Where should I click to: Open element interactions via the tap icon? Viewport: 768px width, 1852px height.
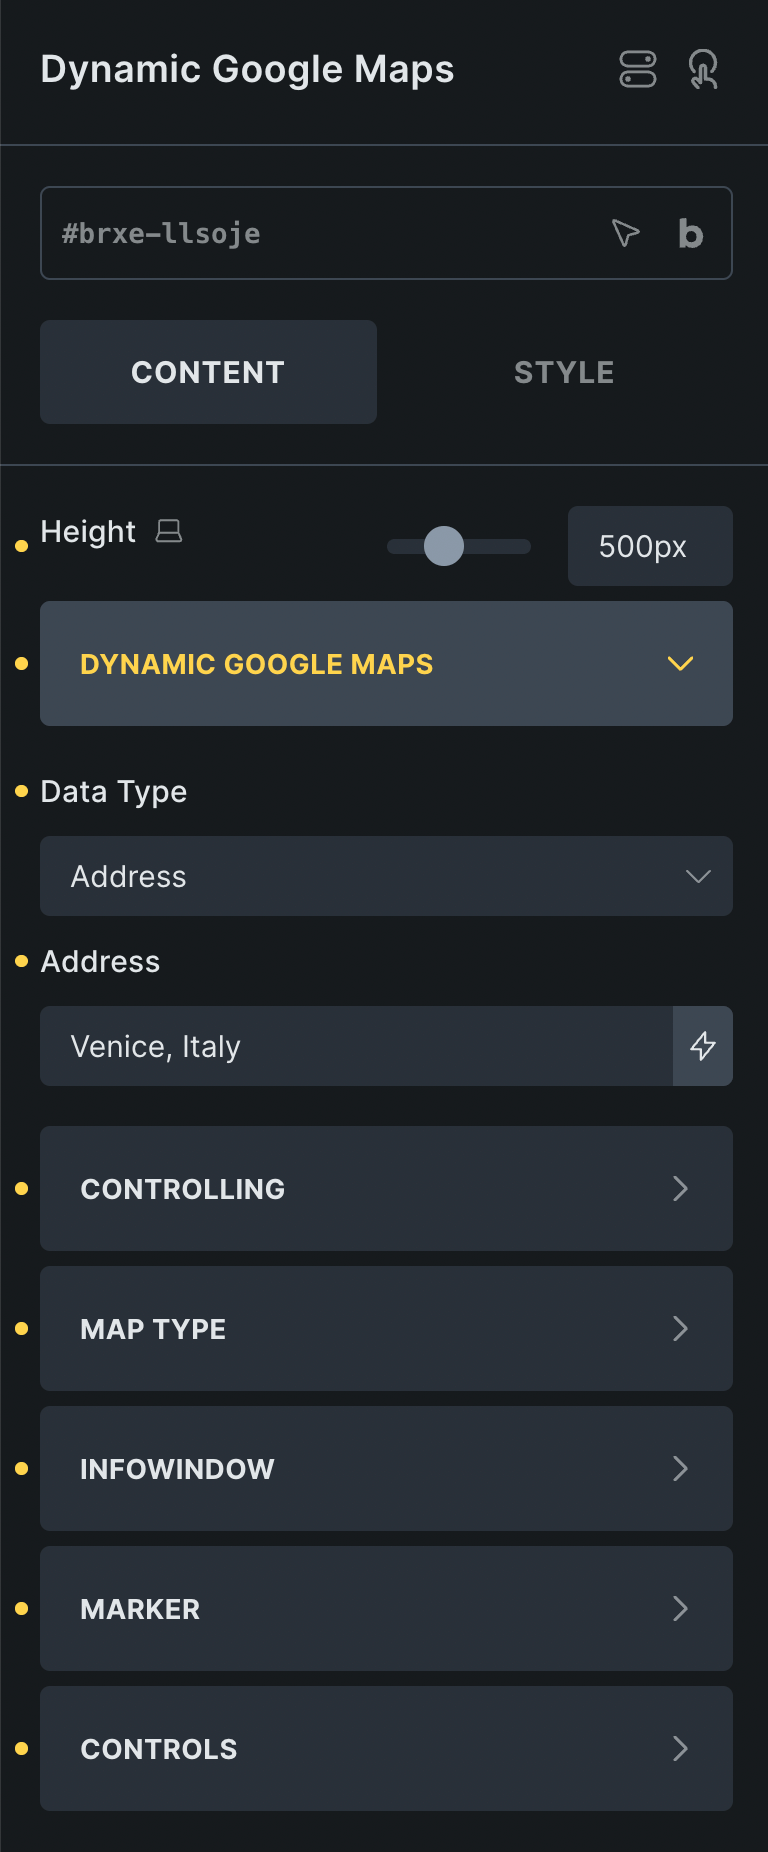click(704, 70)
